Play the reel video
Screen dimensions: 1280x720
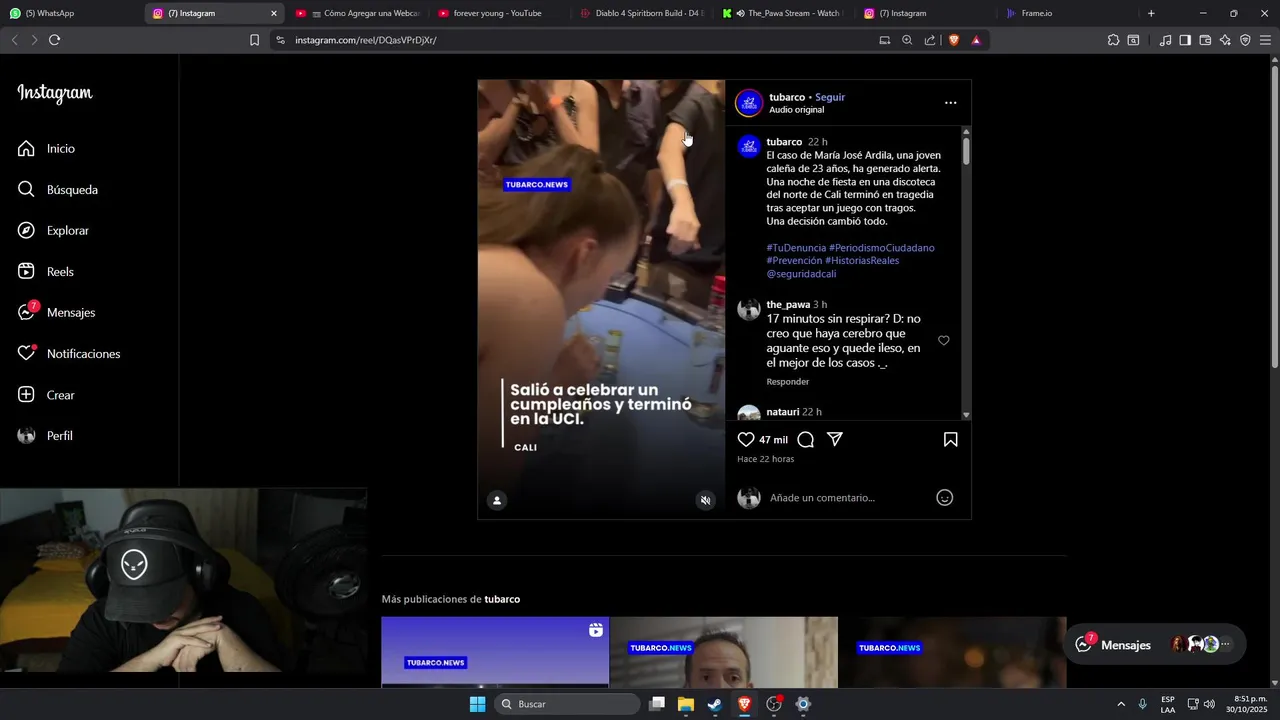601,299
